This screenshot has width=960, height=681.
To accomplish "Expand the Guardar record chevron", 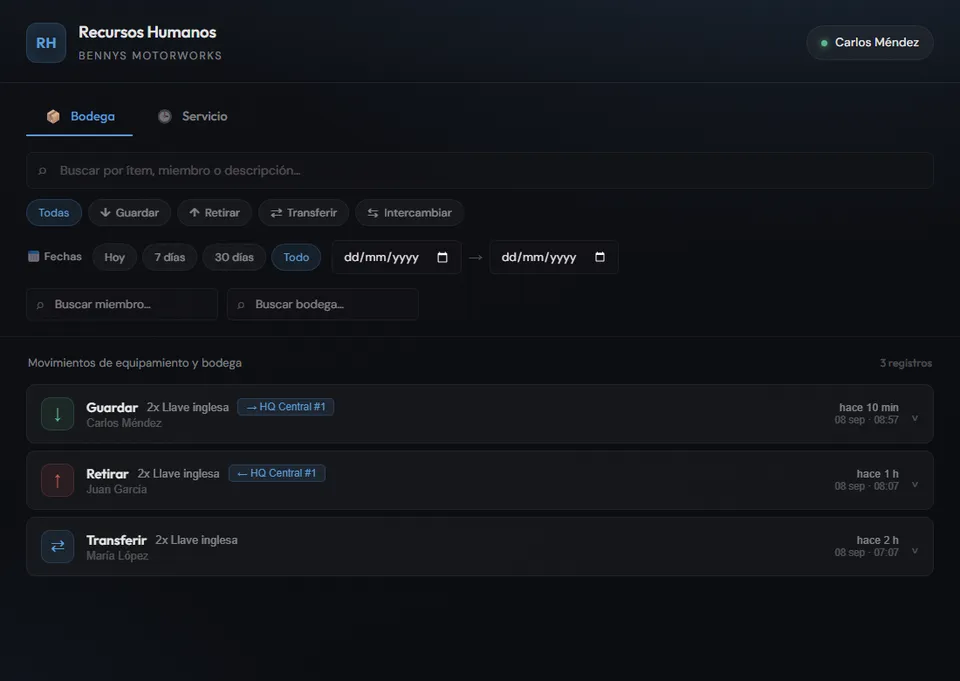I will click(x=915, y=418).
